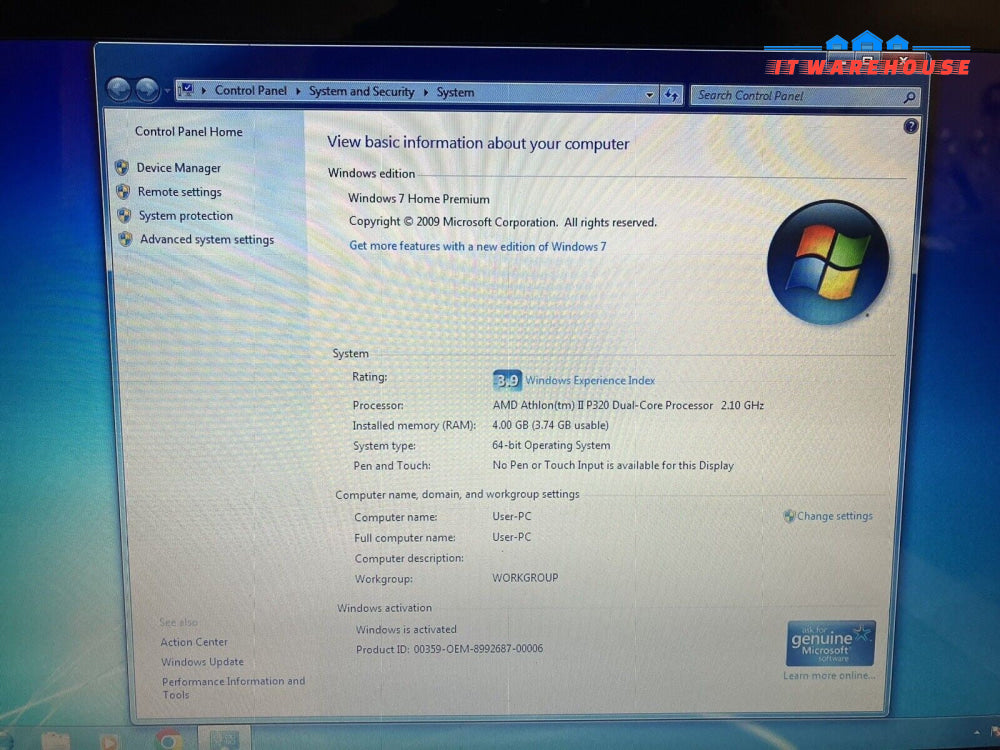Open Device Manager link
Screen dimensions: 1000x750
pyautogui.click(x=179, y=168)
